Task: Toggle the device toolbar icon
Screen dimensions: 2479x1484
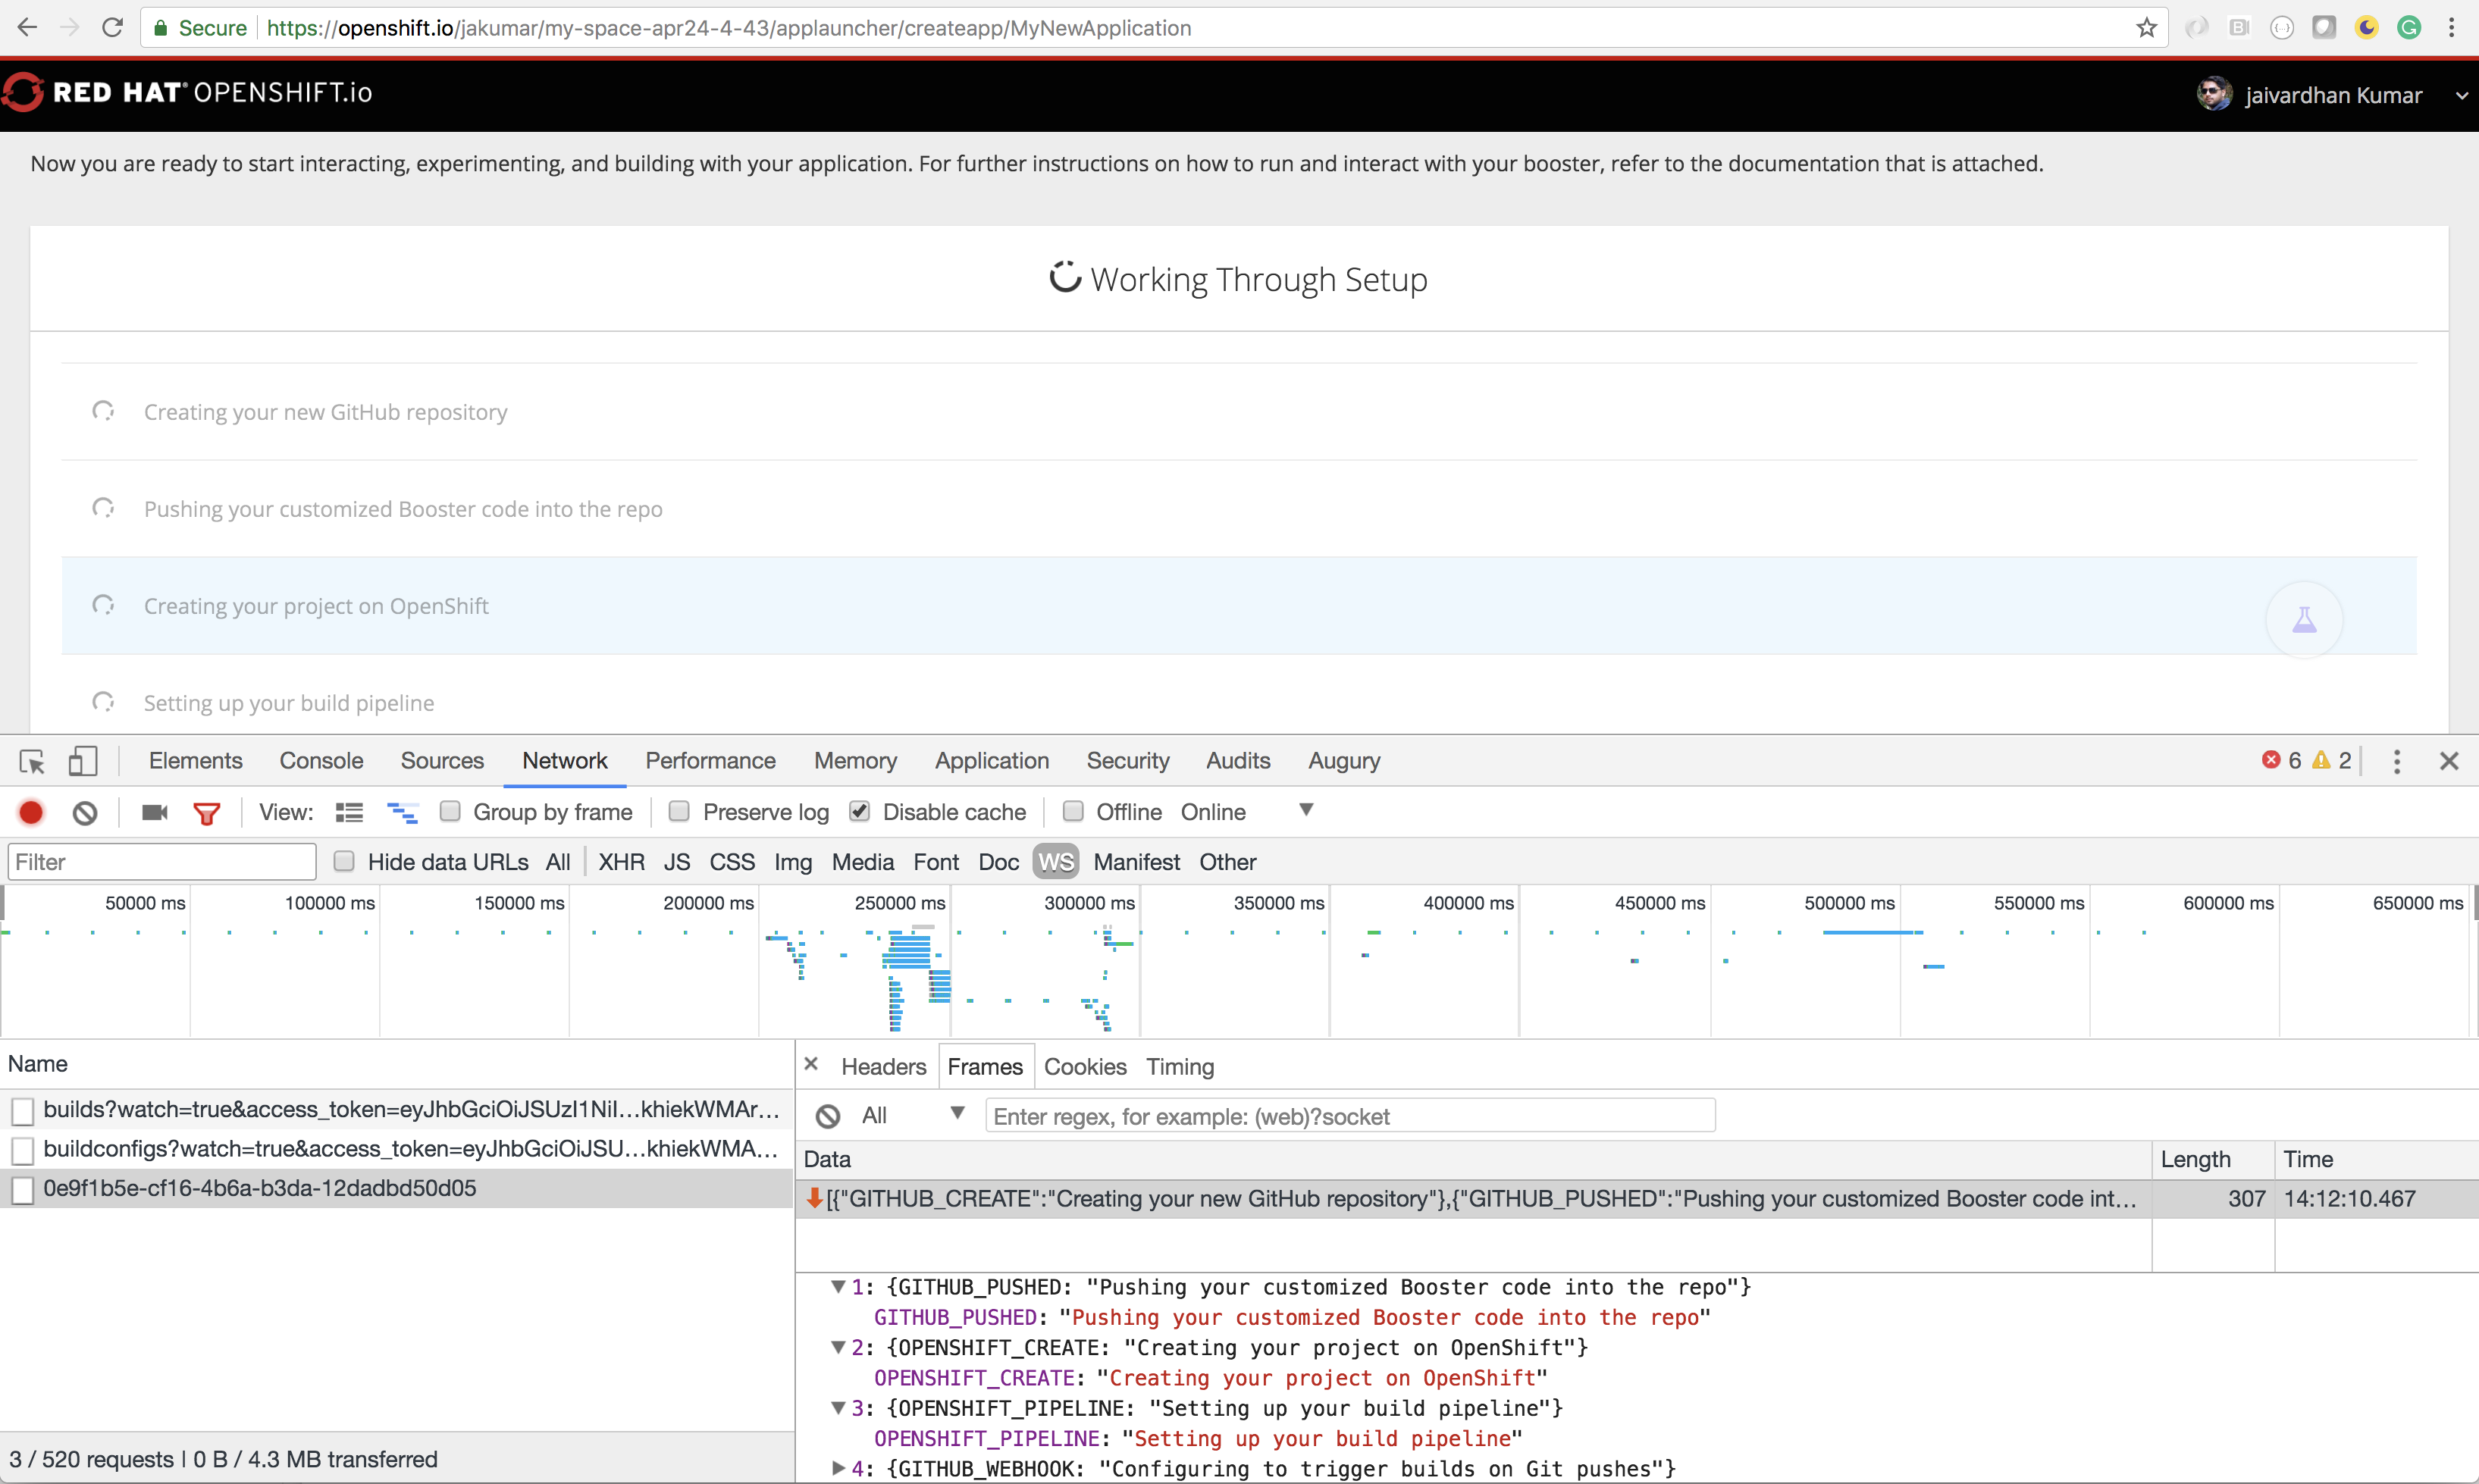Action: (x=83, y=762)
